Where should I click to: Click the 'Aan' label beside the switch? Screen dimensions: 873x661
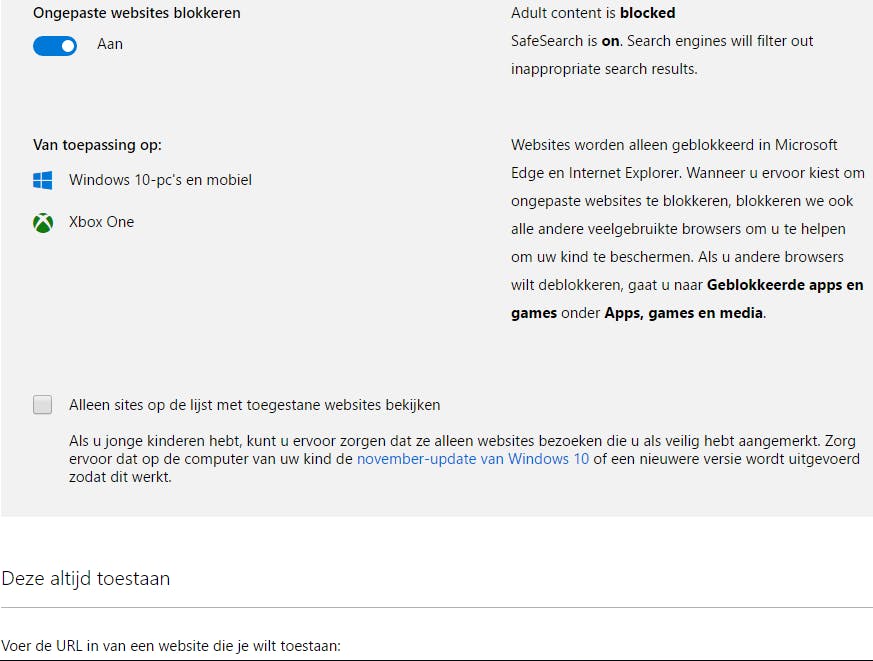point(110,44)
